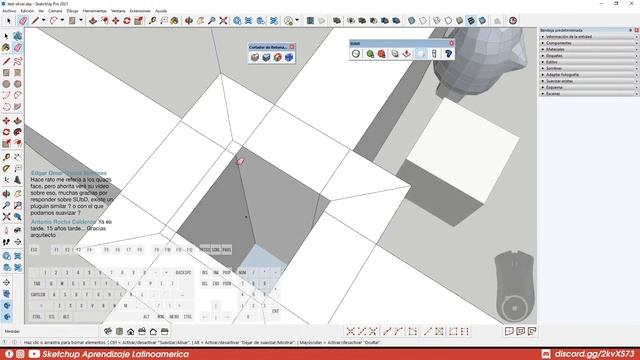Expand Componentes panel
The width and height of the screenshot is (640, 360).
(x=589, y=43)
